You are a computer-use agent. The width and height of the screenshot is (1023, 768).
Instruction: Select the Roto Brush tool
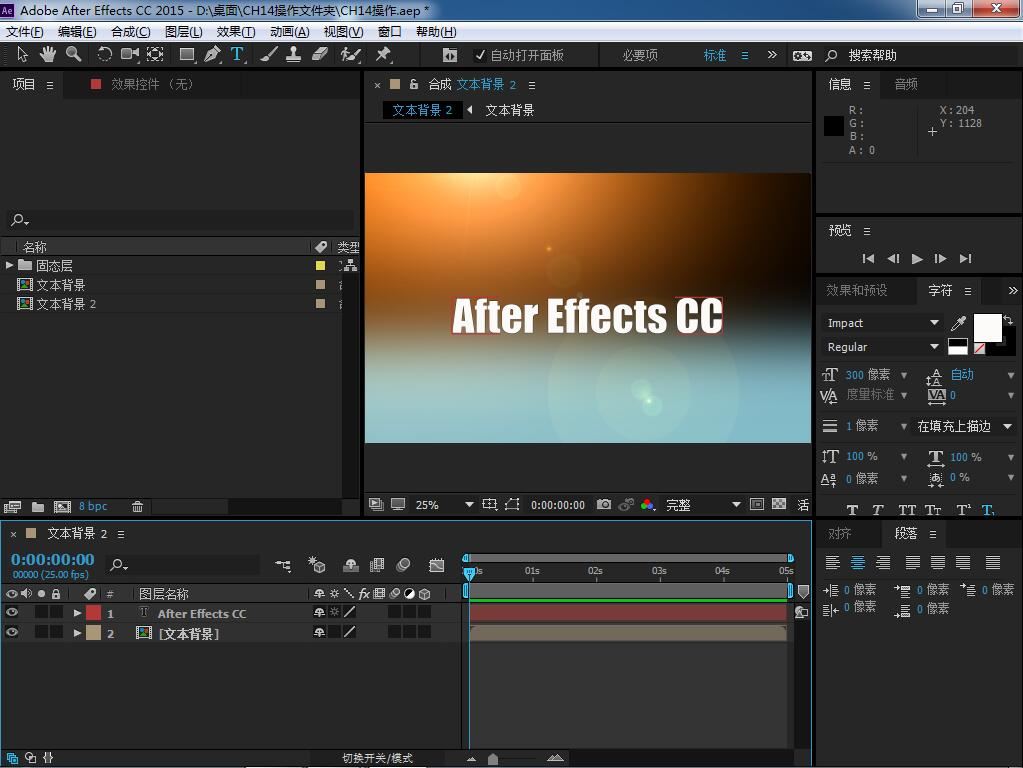pyautogui.click(x=350, y=55)
